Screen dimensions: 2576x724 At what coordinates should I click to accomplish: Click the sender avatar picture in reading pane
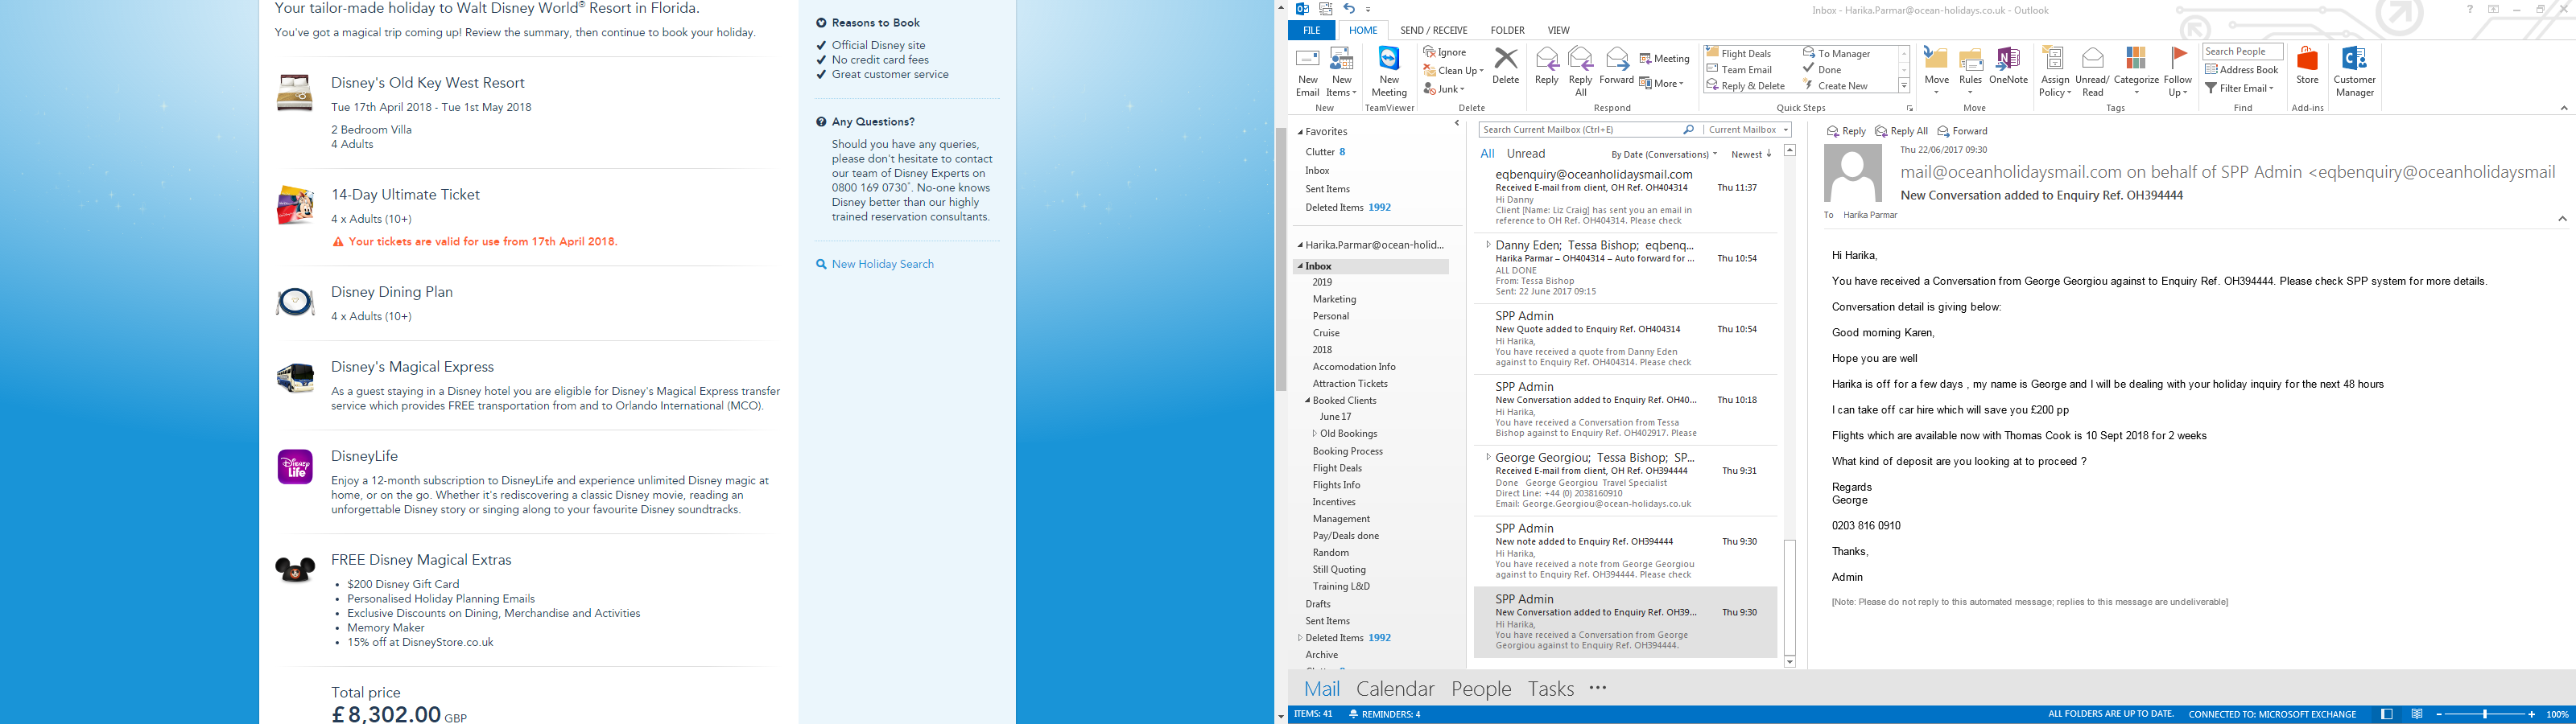point(1853,173)
